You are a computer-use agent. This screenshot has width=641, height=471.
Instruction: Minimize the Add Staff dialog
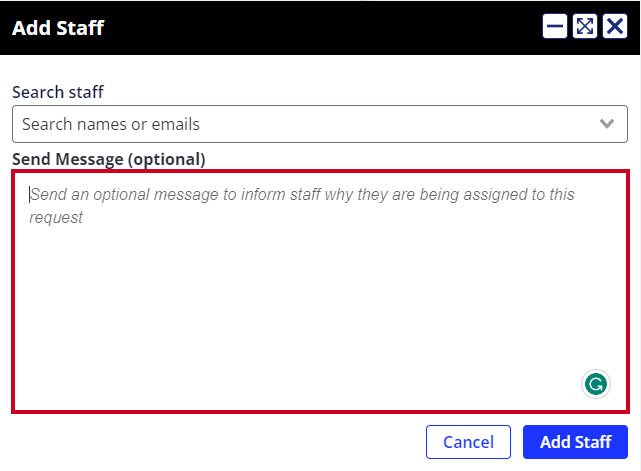(554, 27)
